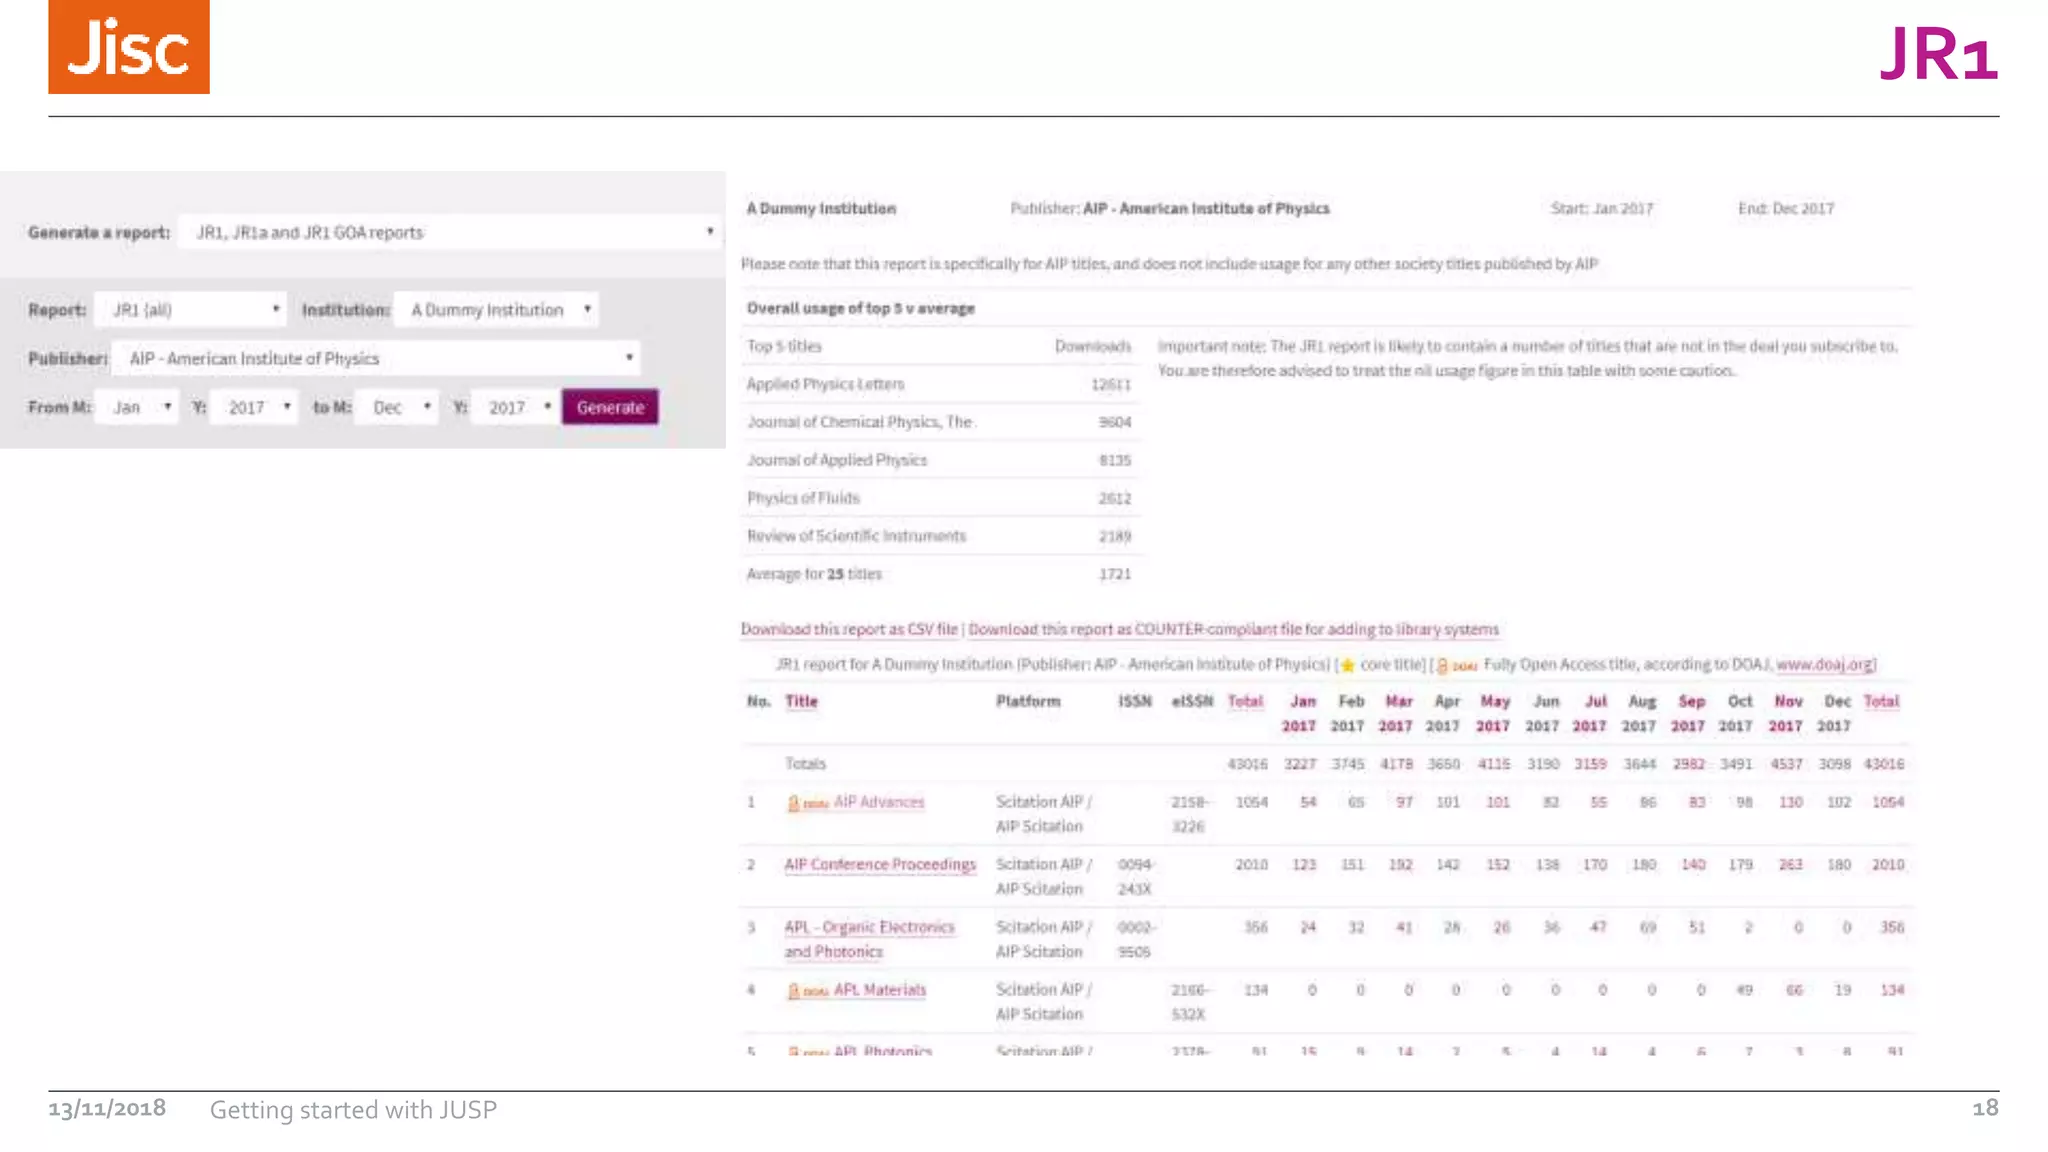Click the DOAJ lock icon in the legend

click(x=1444, y=665)
